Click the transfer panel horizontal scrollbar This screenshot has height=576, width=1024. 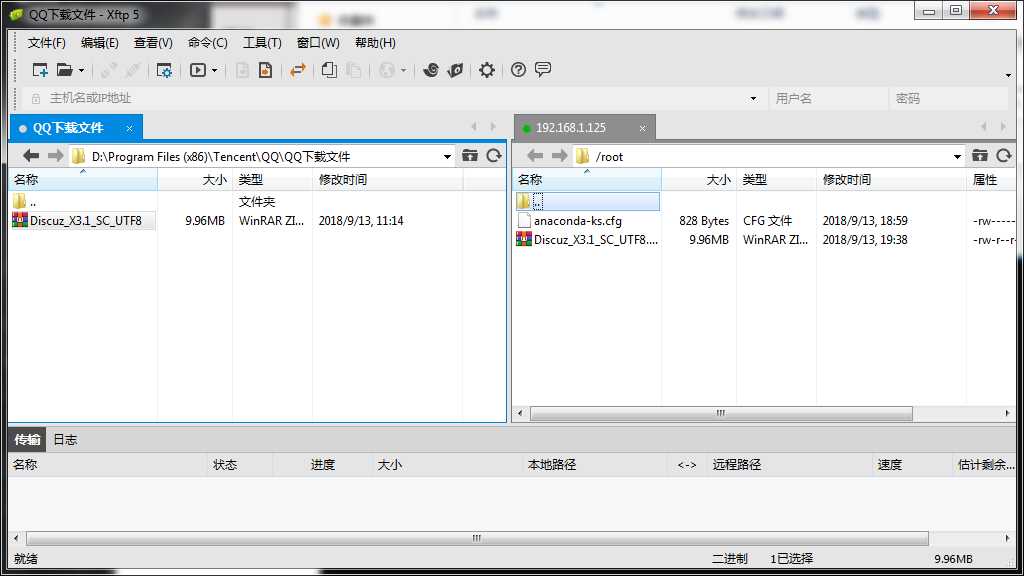click(x=477, y=538)
